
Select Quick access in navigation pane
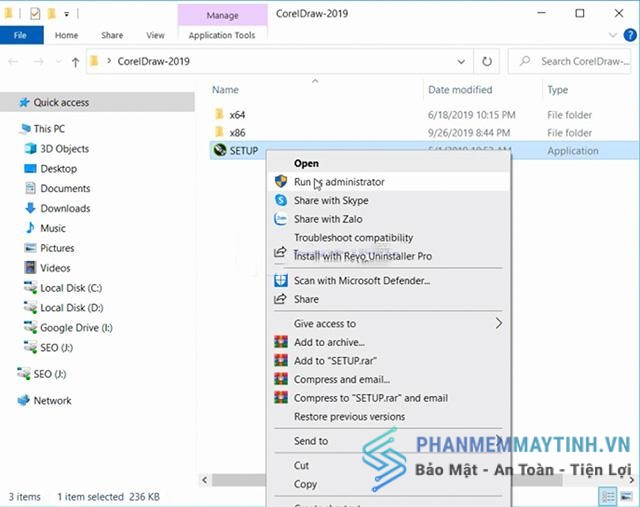pyautogui.click(x=97, y=102)
